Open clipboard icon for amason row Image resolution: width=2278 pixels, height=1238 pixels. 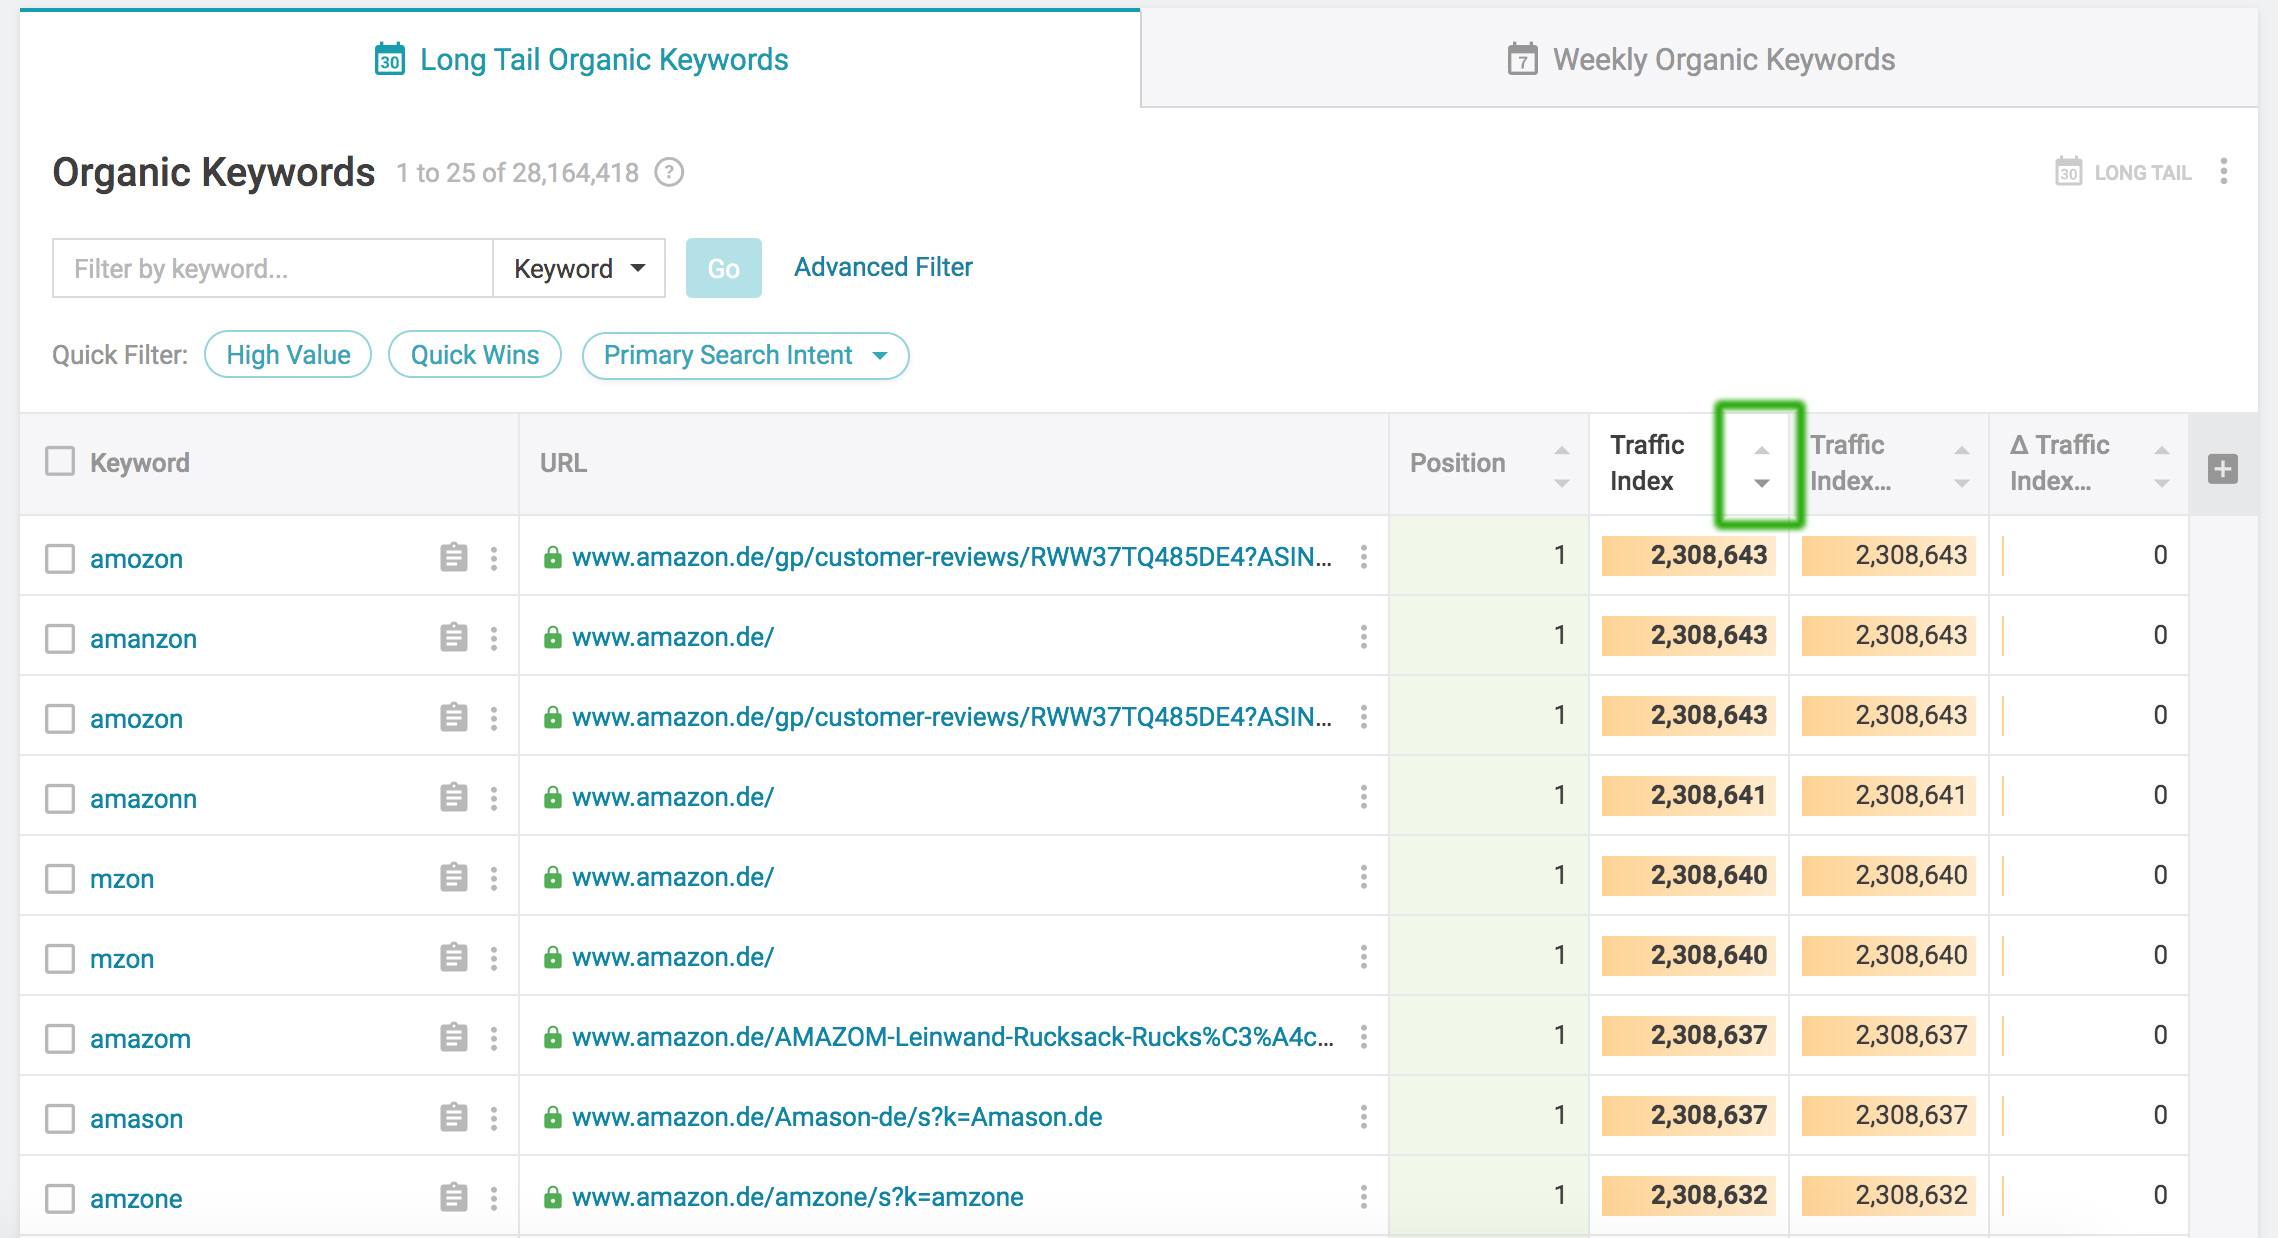point(454,1118)
